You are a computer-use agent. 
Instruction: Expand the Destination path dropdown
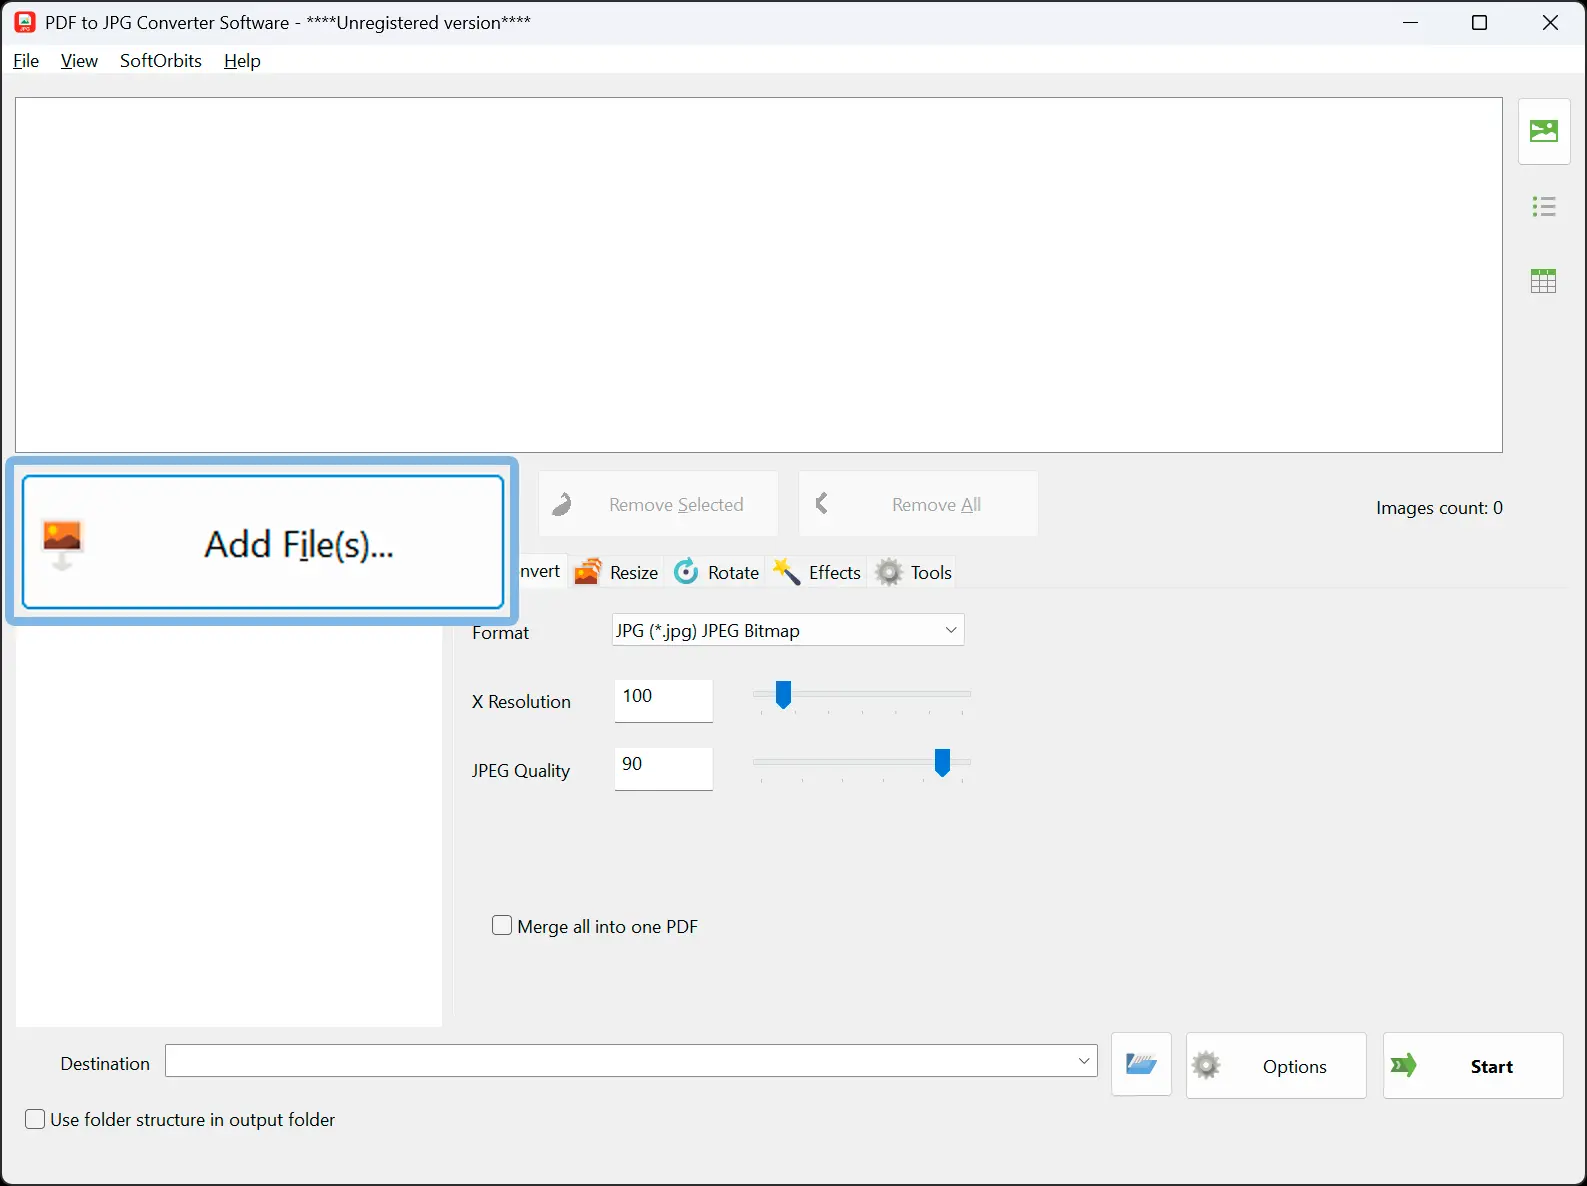1084,1061
